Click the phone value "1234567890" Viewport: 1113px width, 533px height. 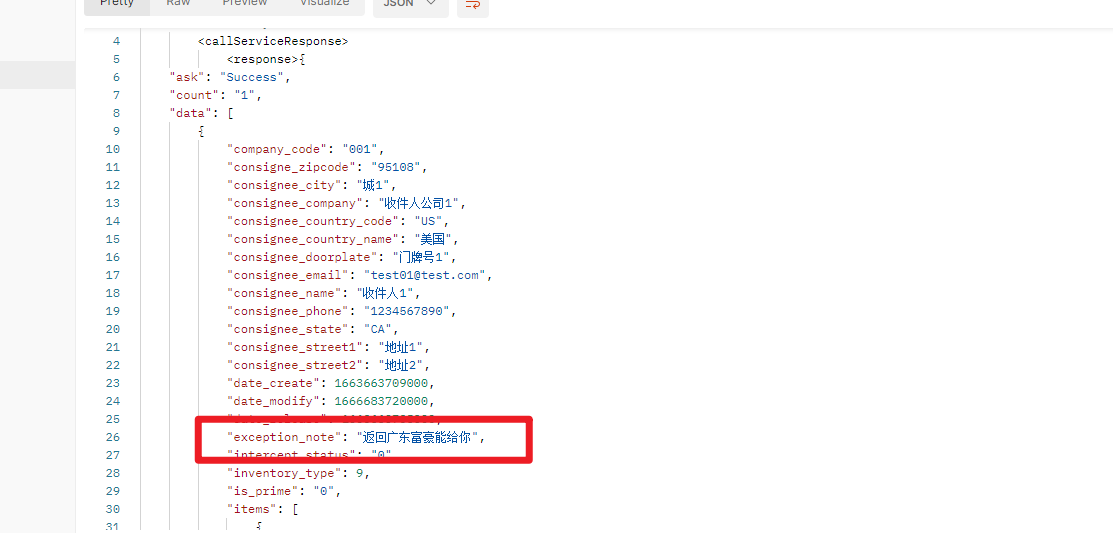pos(407,311)
